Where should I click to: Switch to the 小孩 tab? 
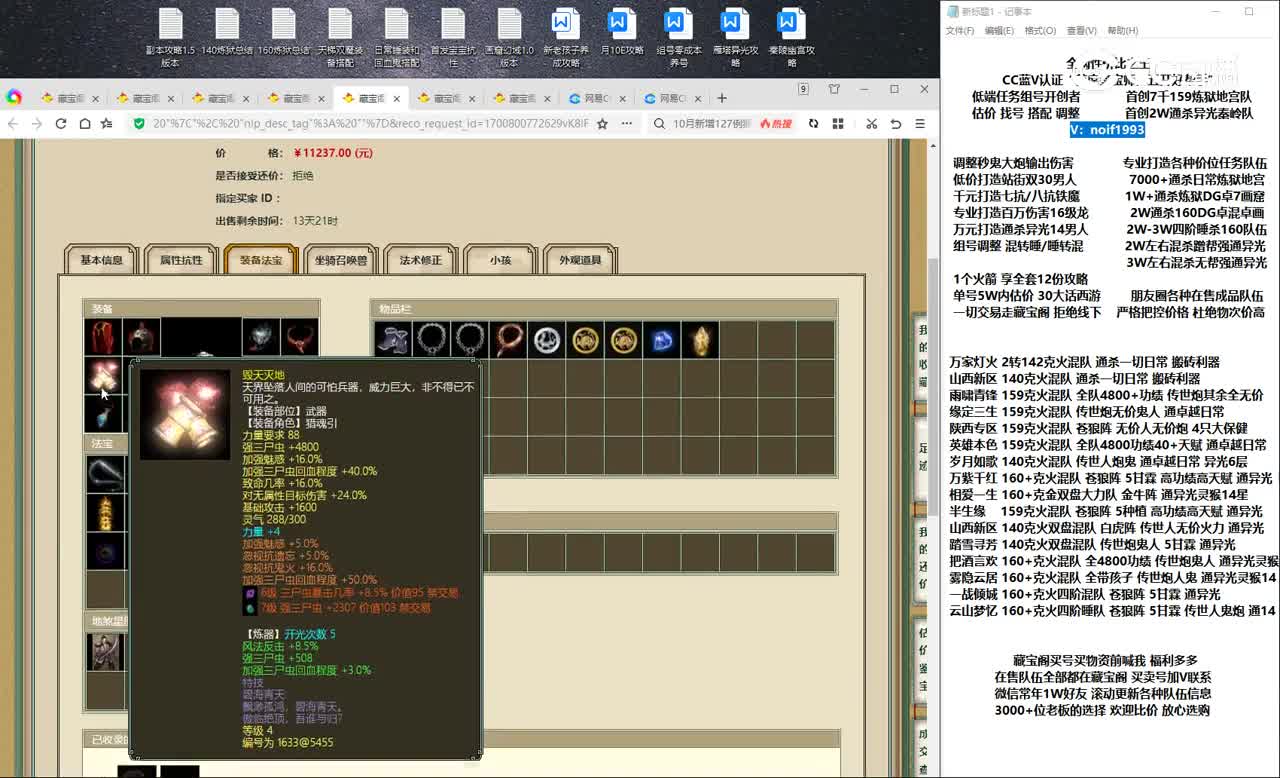500,260
